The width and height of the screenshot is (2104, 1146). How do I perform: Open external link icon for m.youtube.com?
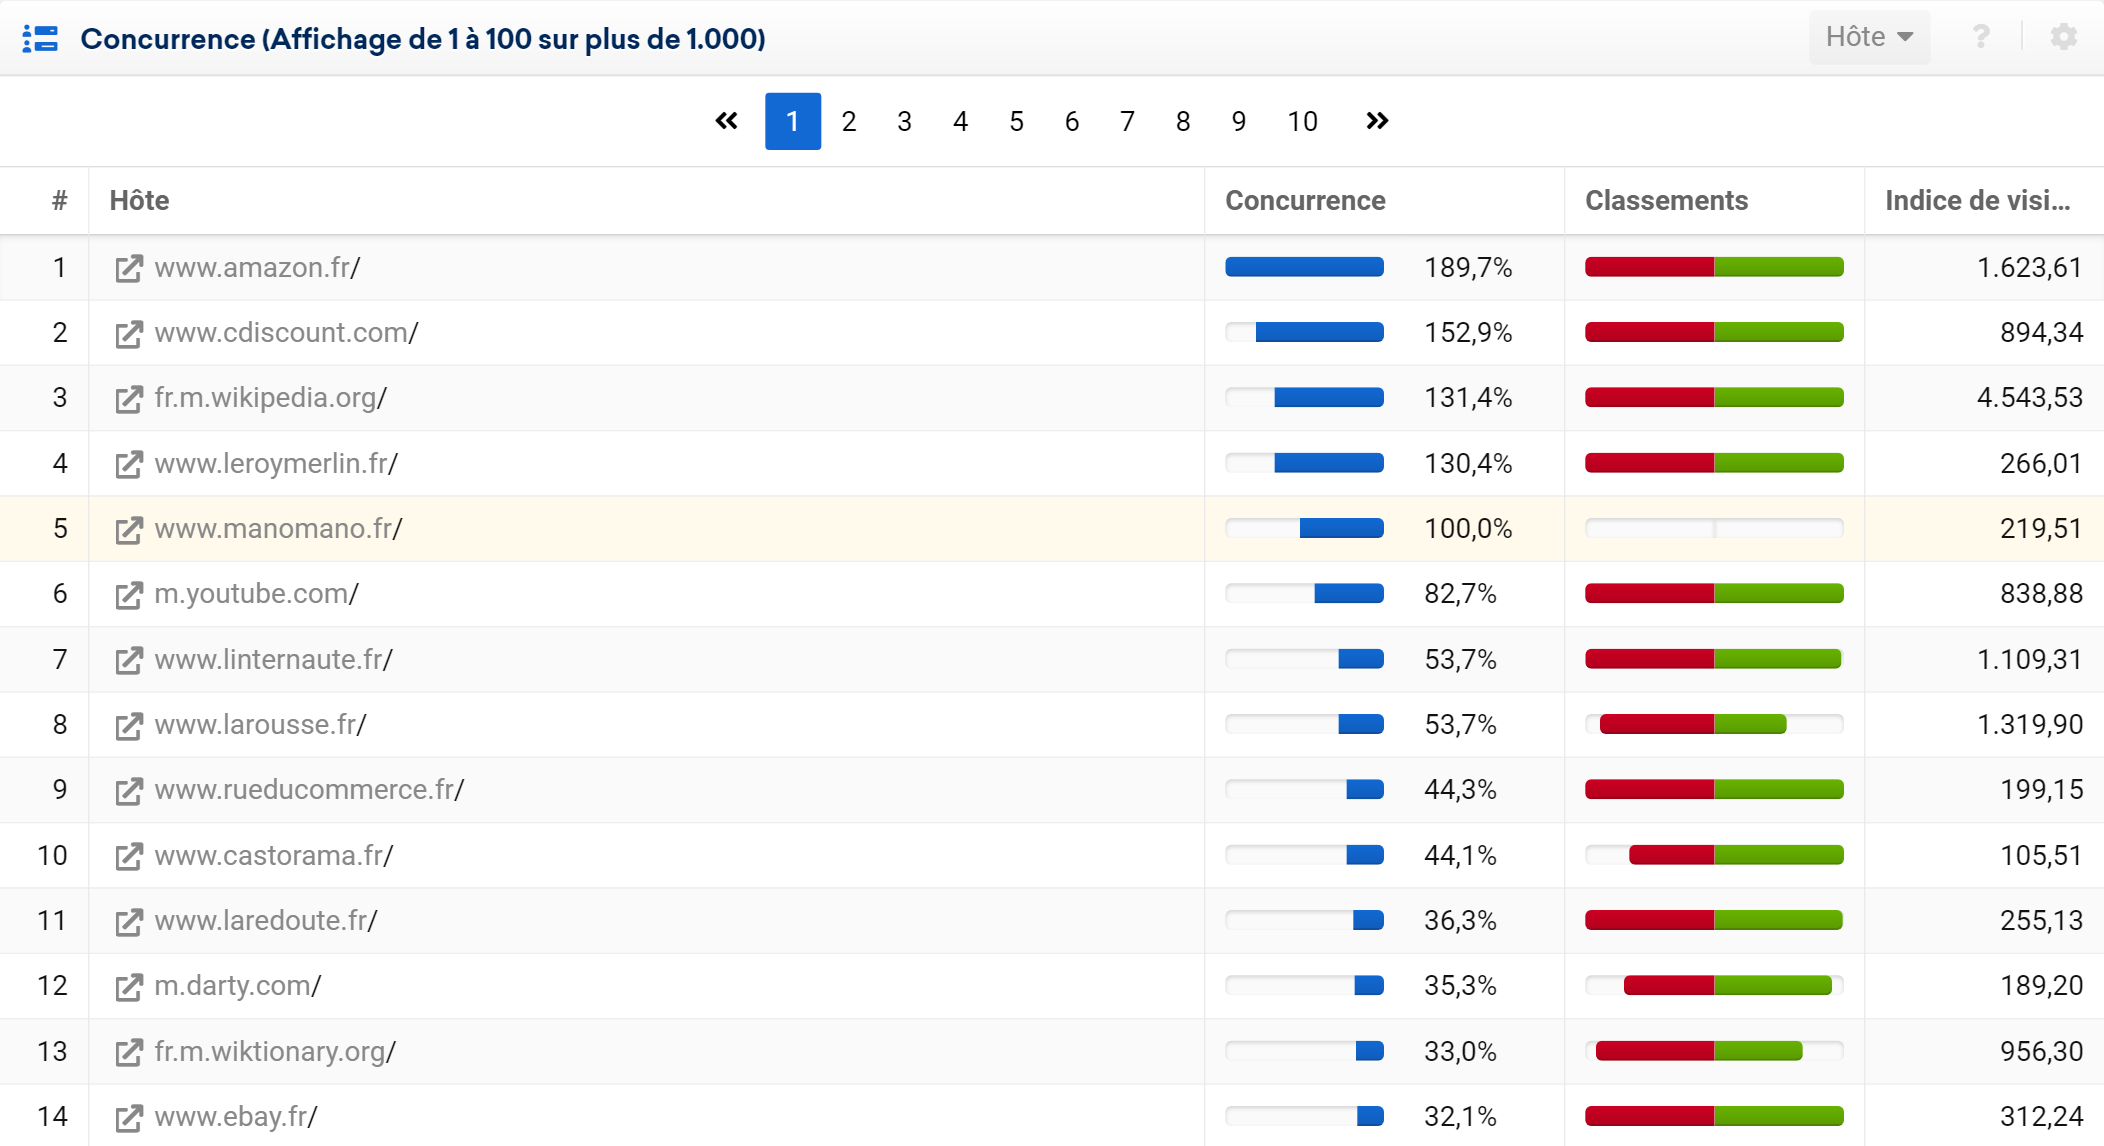(129, 594)
